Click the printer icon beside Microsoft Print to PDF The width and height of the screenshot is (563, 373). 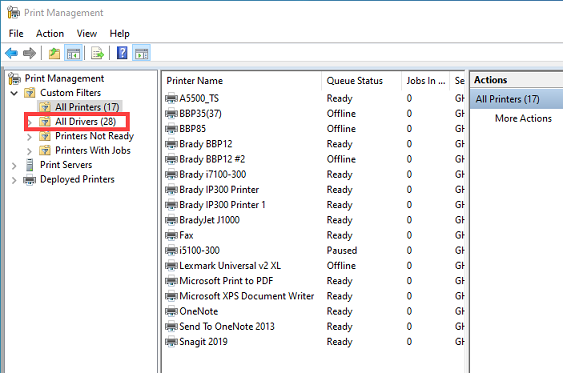(171, 281)
